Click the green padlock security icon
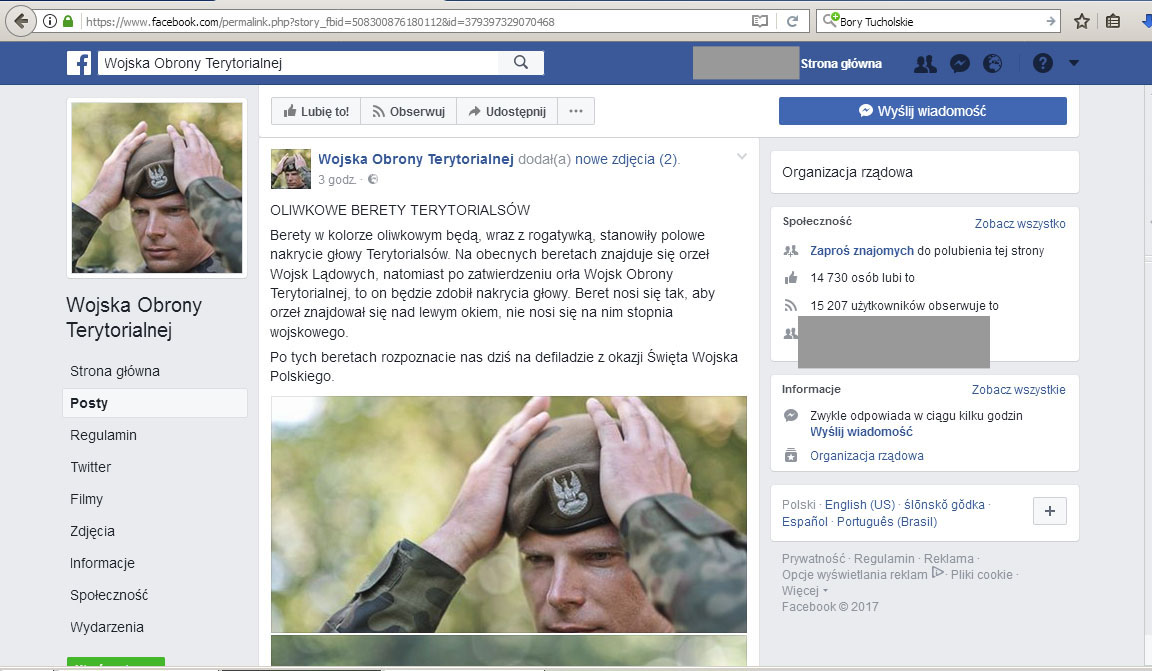Image resolution: width=1152 pixels, height=671 pixels. [68, 21]
